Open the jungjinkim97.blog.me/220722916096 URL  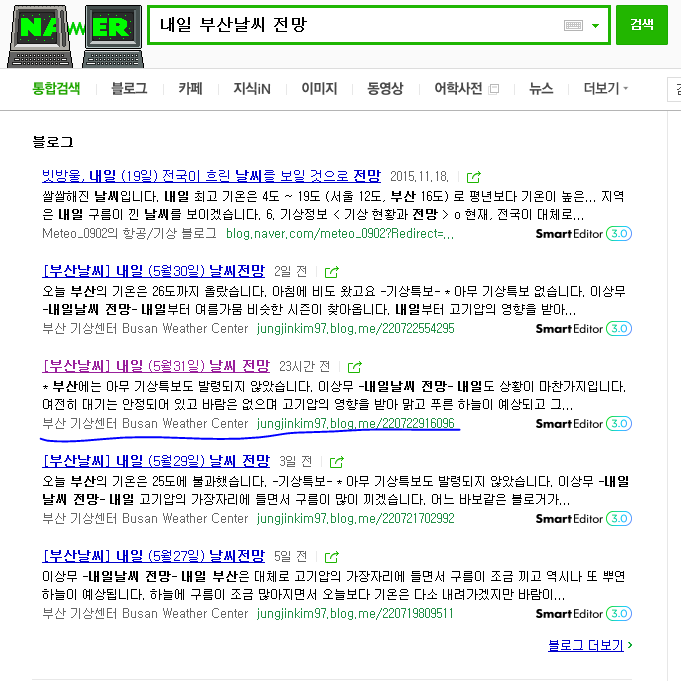355,423
